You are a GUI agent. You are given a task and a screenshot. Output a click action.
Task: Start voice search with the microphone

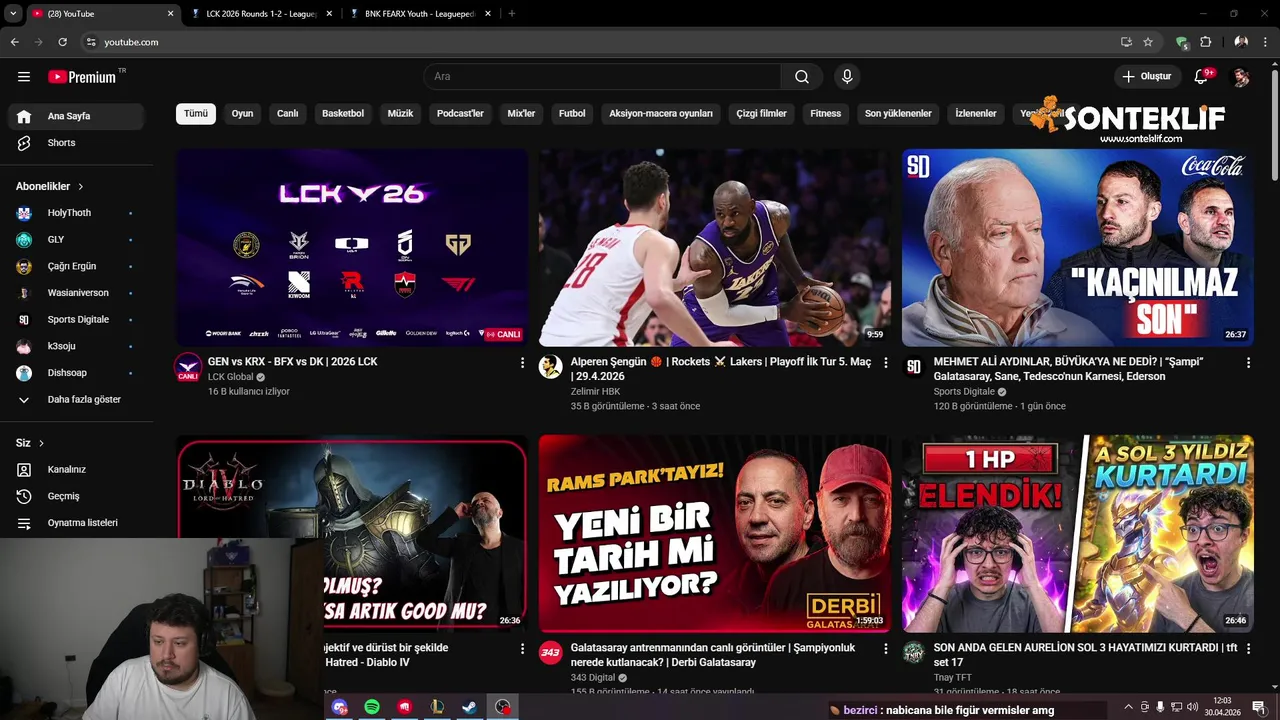point(847,77)
